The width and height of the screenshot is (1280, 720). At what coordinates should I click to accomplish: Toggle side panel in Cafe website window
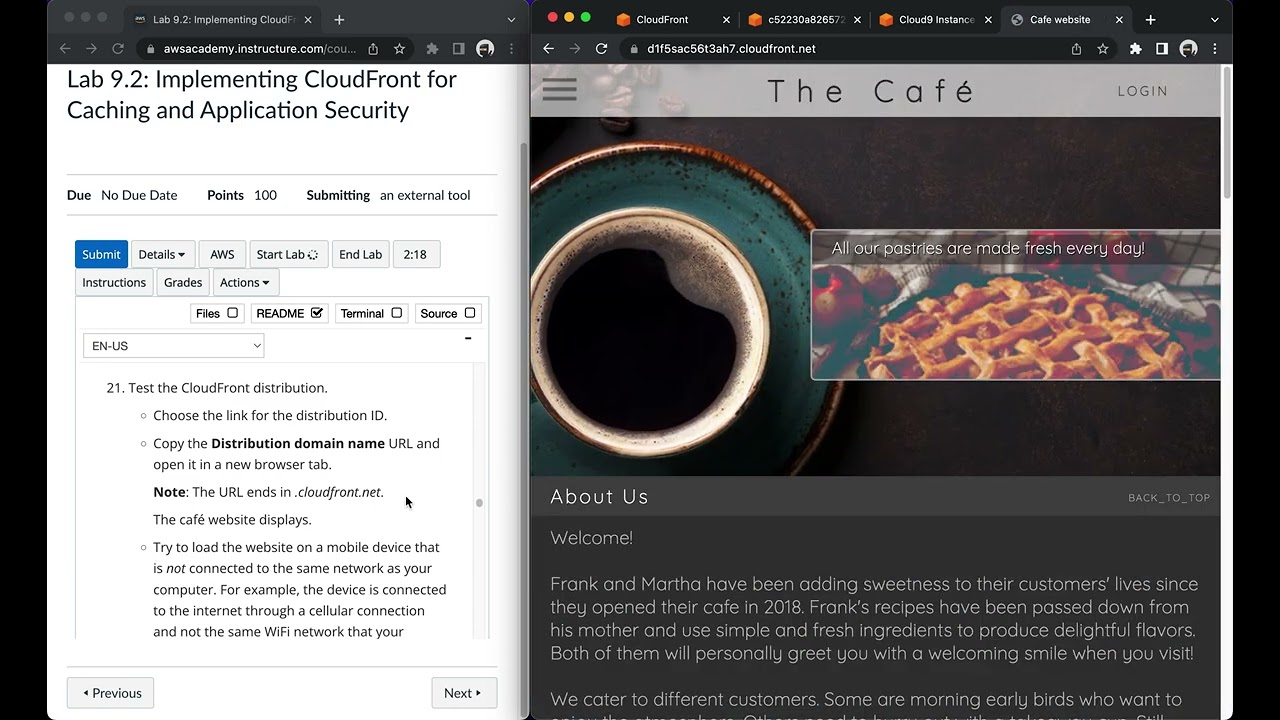[1161, 48]
